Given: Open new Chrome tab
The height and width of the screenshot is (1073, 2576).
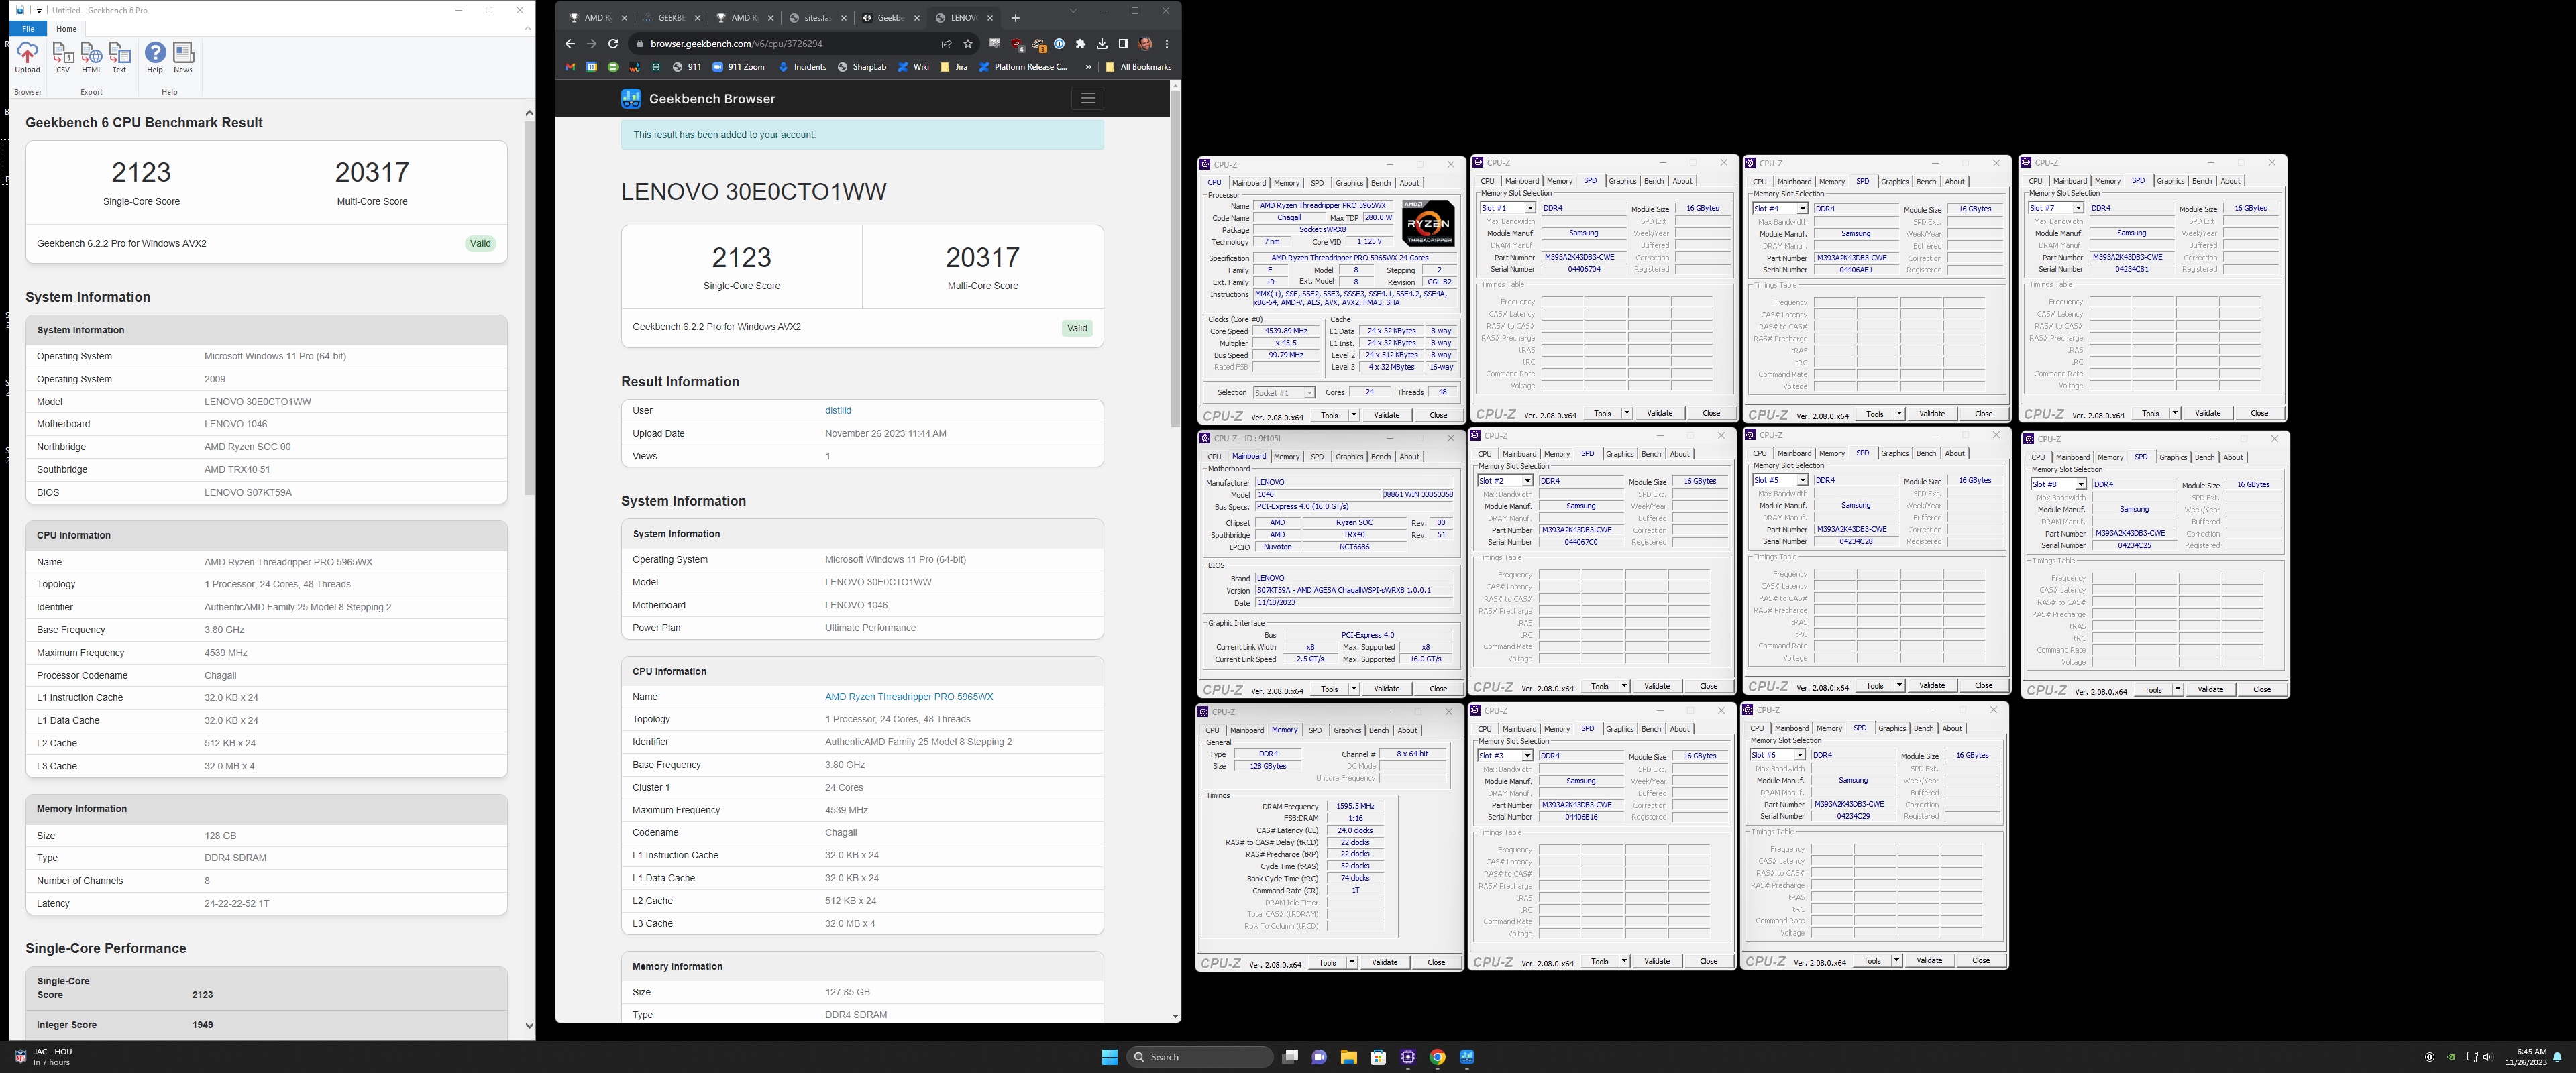Looking at the screenshot, I should pos(1016,18).
